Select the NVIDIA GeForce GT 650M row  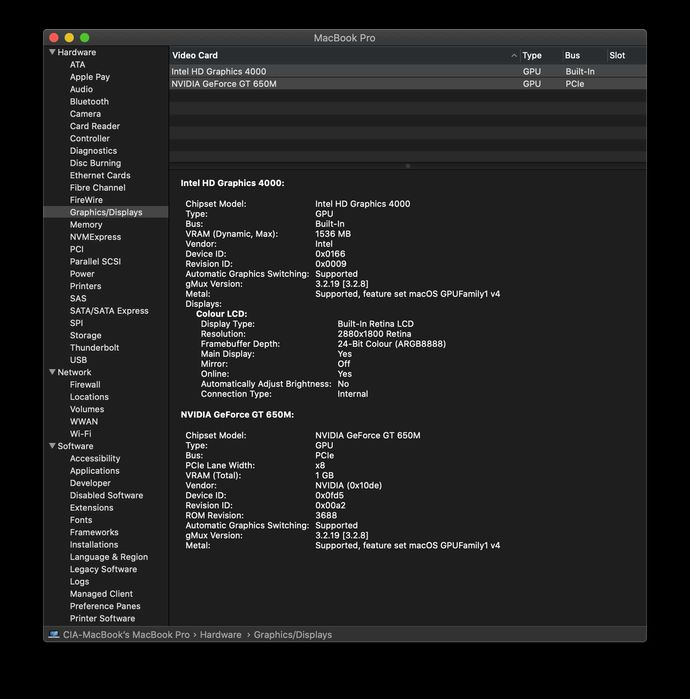pos(407,84)
